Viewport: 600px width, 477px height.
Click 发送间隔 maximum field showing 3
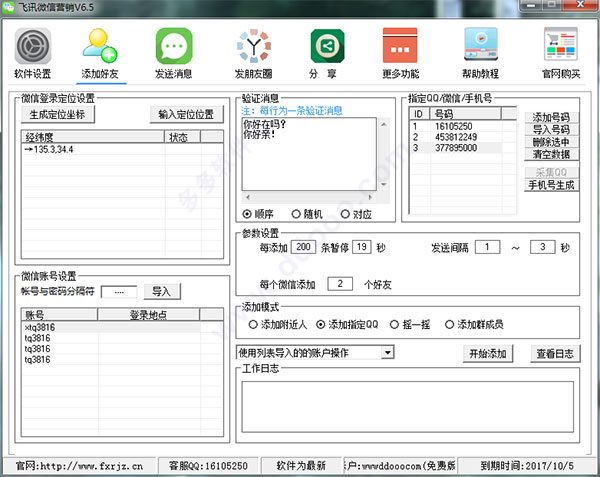542,247
